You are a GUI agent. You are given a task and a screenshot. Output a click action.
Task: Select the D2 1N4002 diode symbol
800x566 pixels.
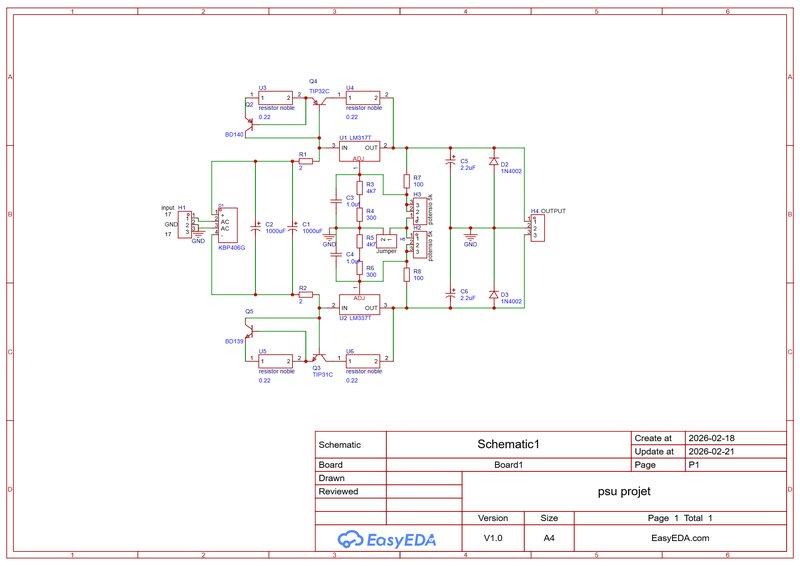point(493,161)
